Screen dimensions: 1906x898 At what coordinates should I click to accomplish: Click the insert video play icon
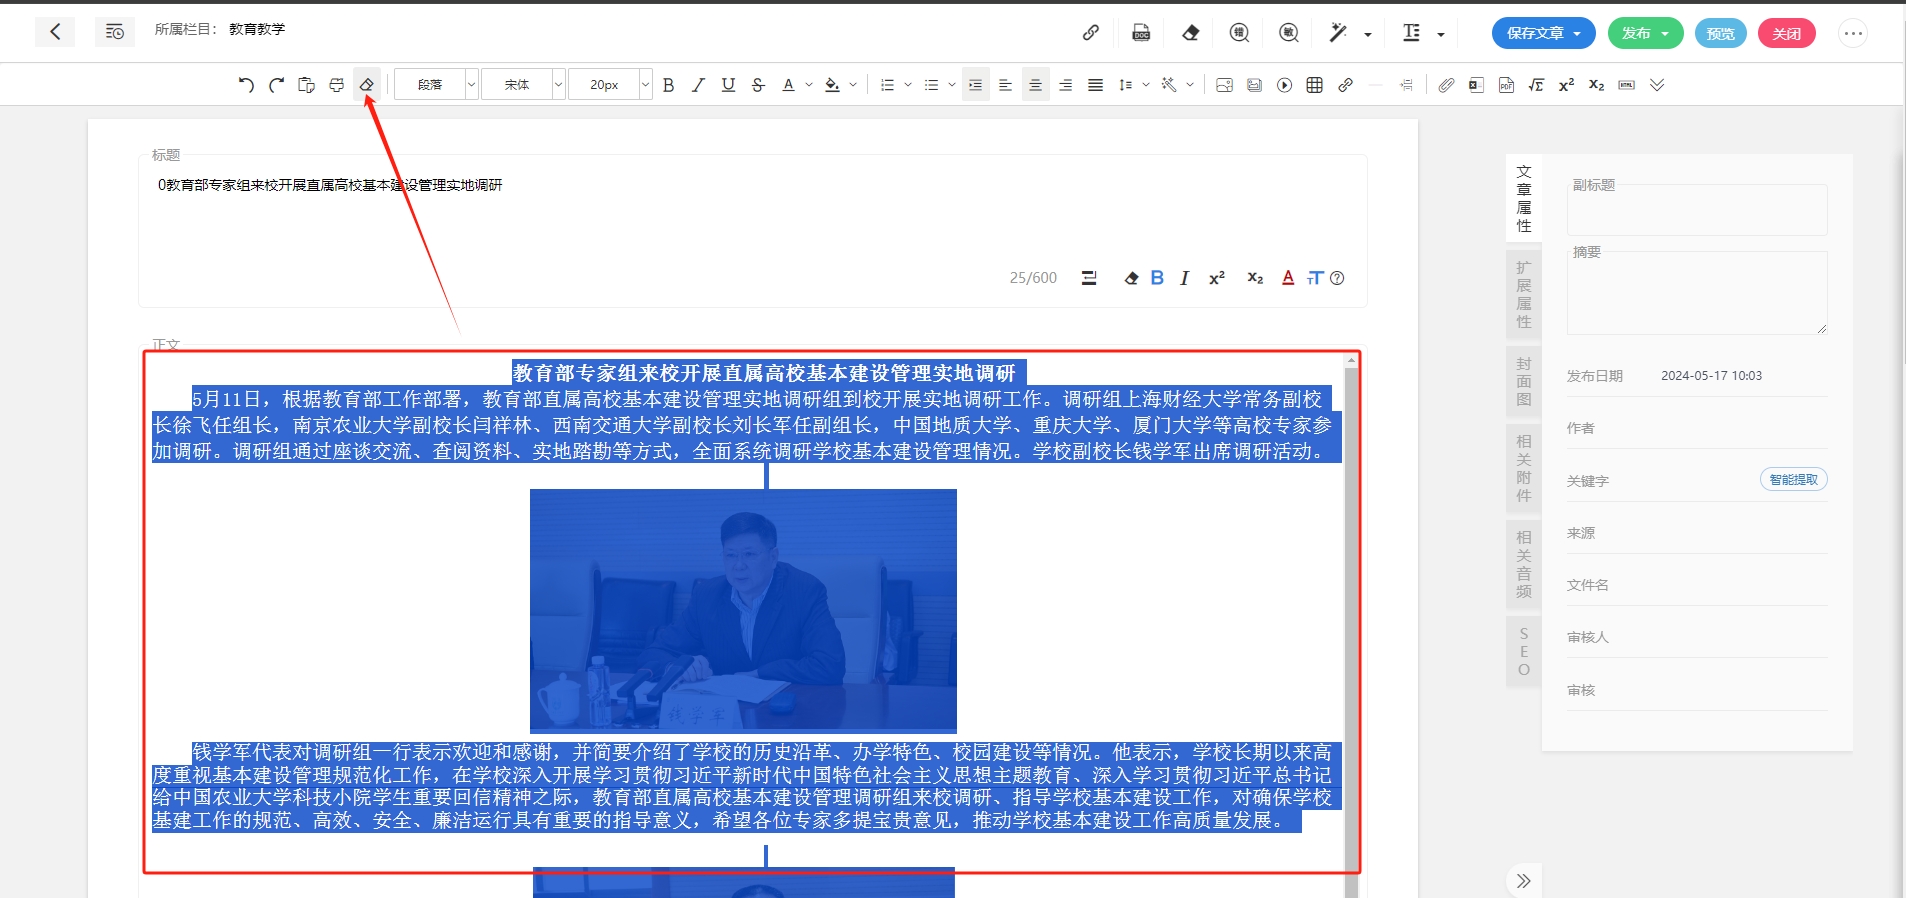click(1285, 85)
